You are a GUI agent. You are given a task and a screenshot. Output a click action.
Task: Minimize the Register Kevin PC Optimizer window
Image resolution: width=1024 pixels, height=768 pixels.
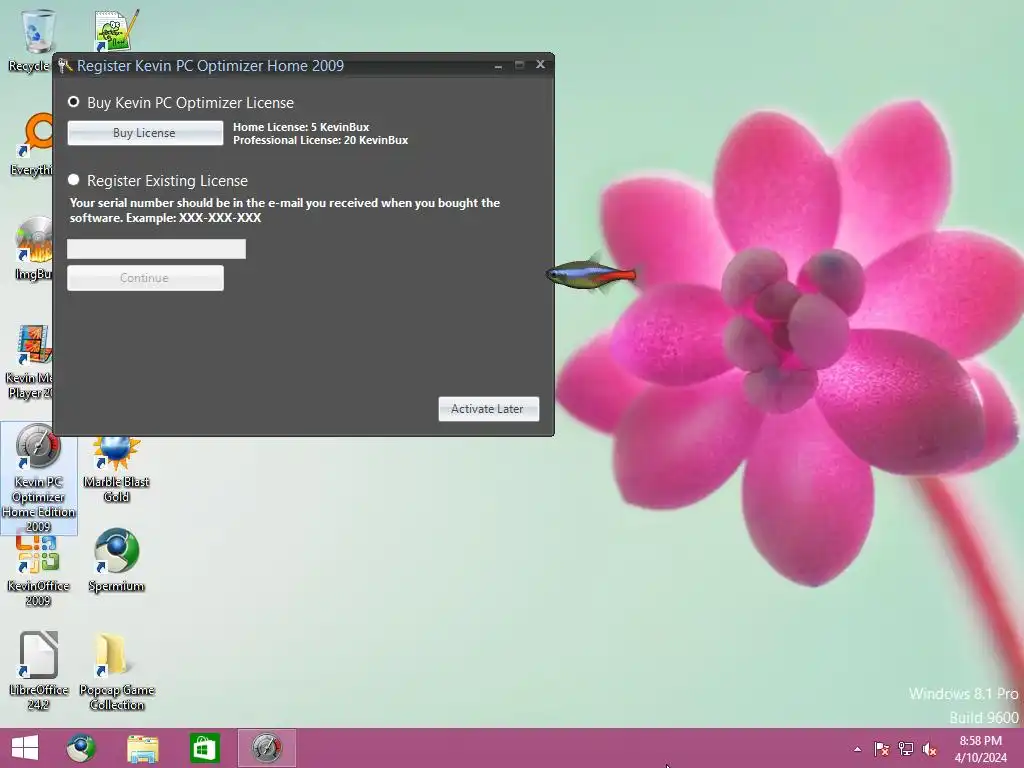[x=498, y=65]
